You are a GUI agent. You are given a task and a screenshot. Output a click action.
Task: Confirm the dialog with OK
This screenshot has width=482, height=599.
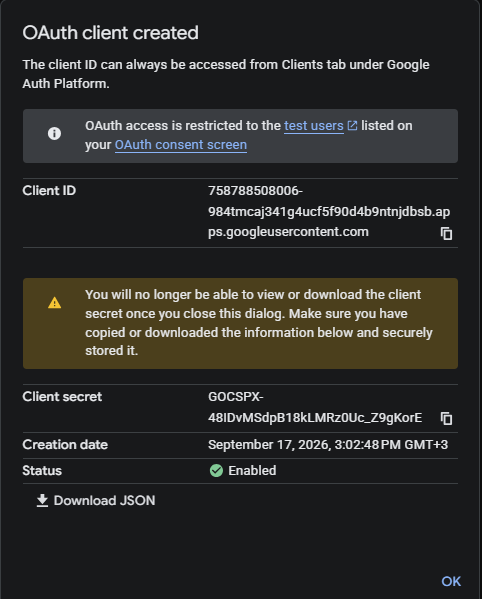[x=451, y=581]
